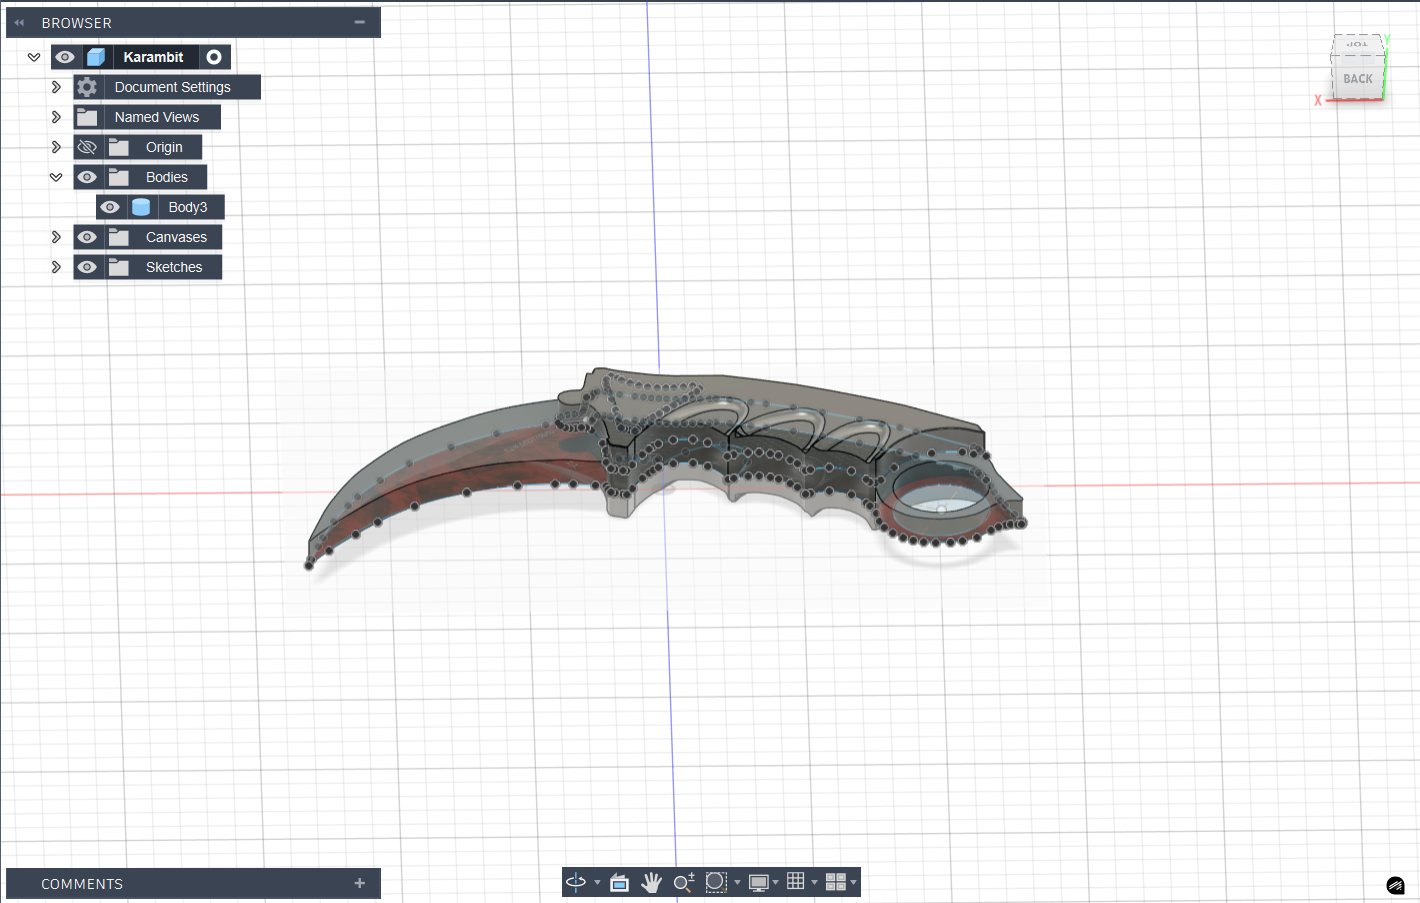Image resolution: width=1420 pixels, height=903 pixels.
Task: Select the Orbit tool in navigation bar
Action: point(576,882)
